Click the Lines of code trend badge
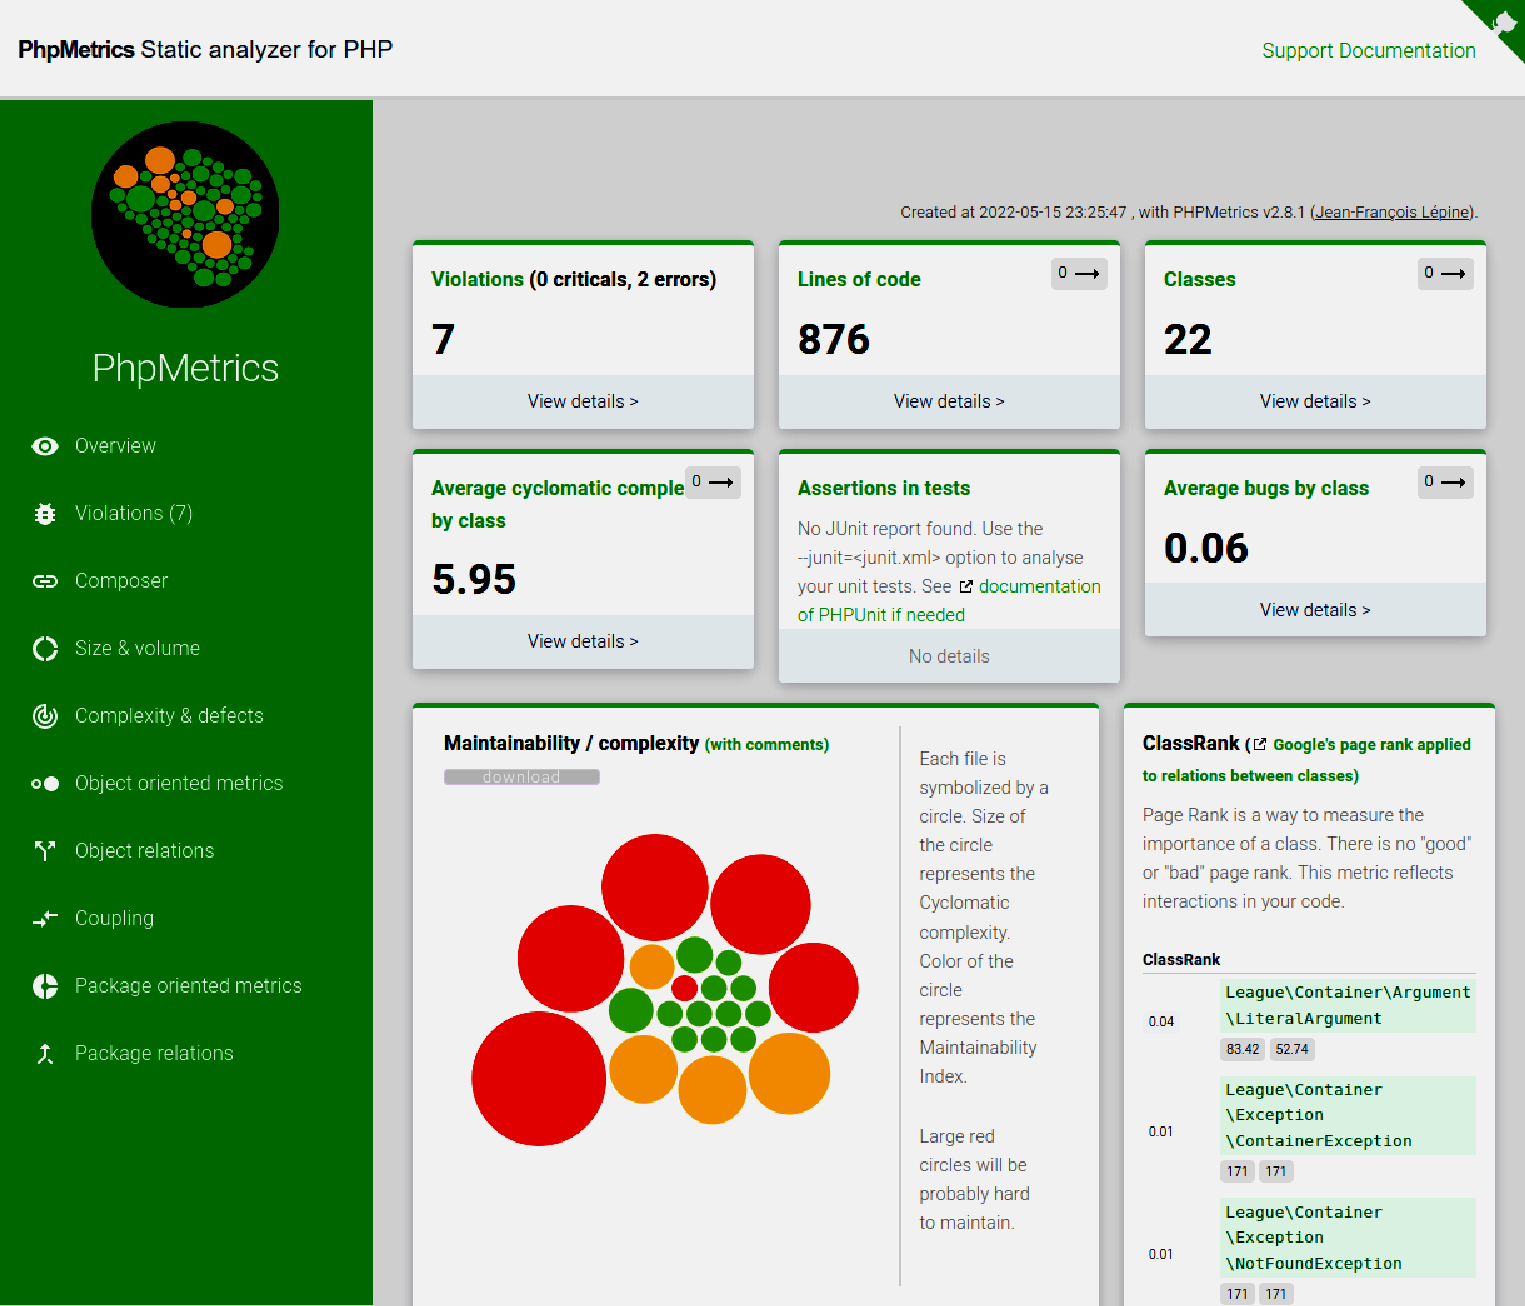 coord(1079,273)
